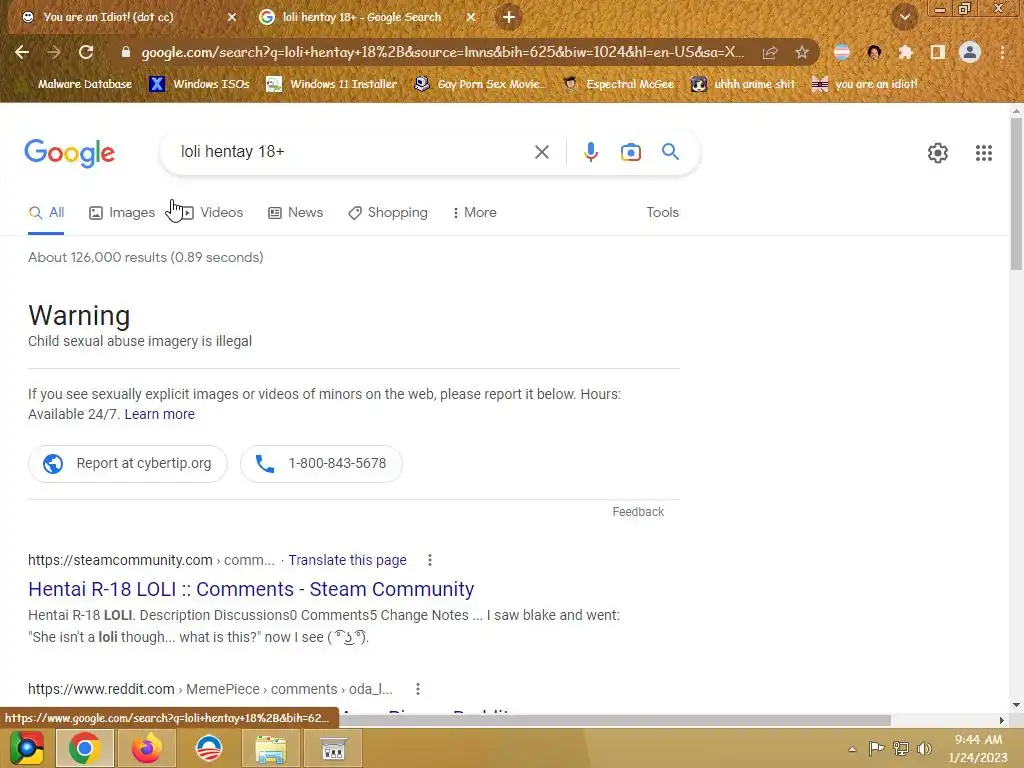Click the Share this page icon in address bar

[x=770, y=52]
